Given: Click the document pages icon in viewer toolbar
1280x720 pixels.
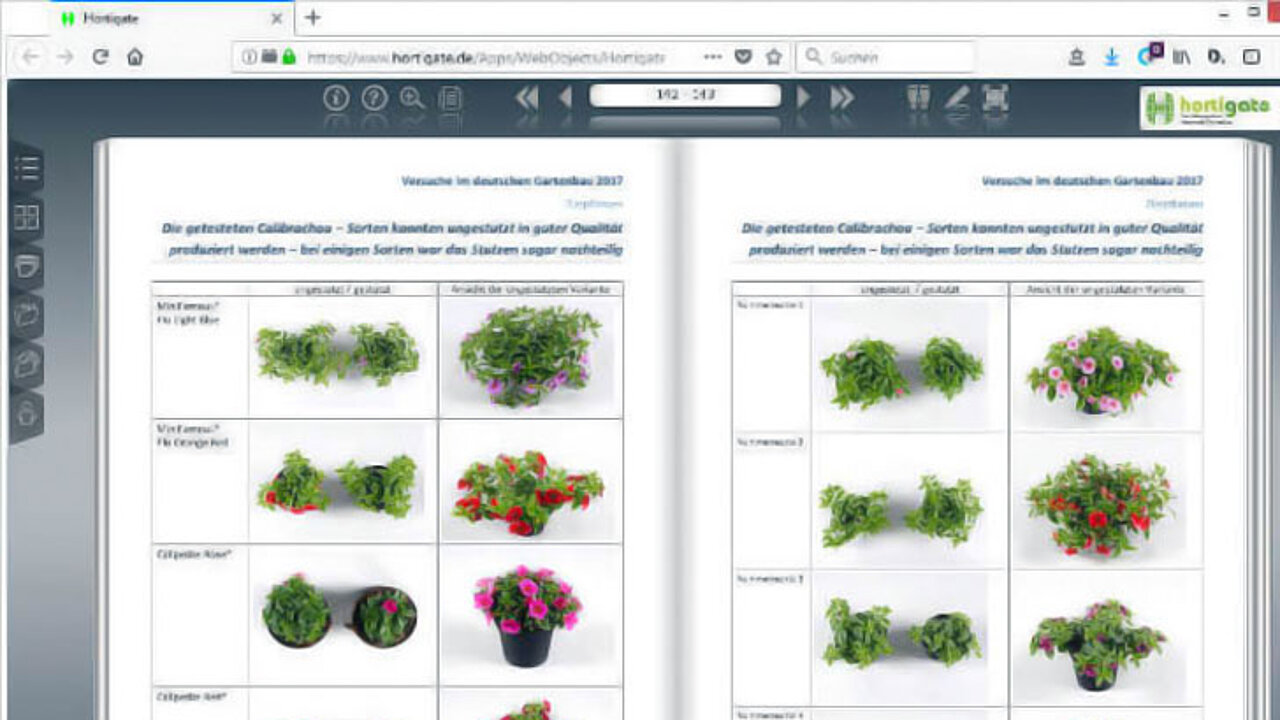Looking at the screenshot, I should 451,98.
